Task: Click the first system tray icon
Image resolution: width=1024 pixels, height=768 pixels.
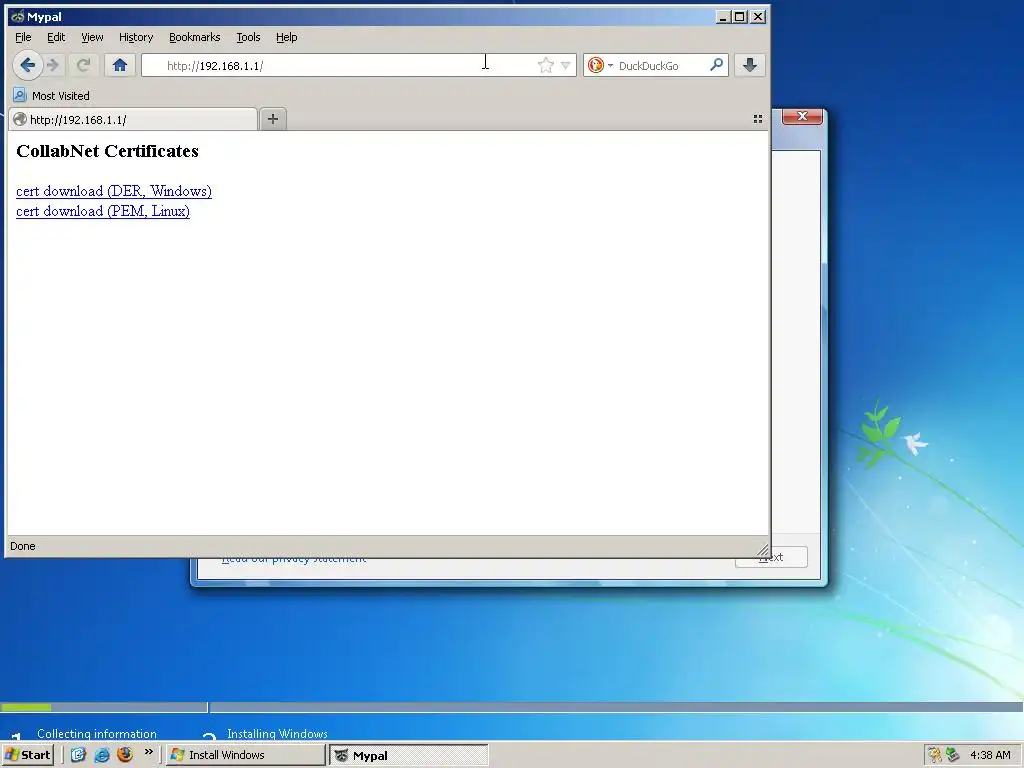Action: click(x=936, y=756)
